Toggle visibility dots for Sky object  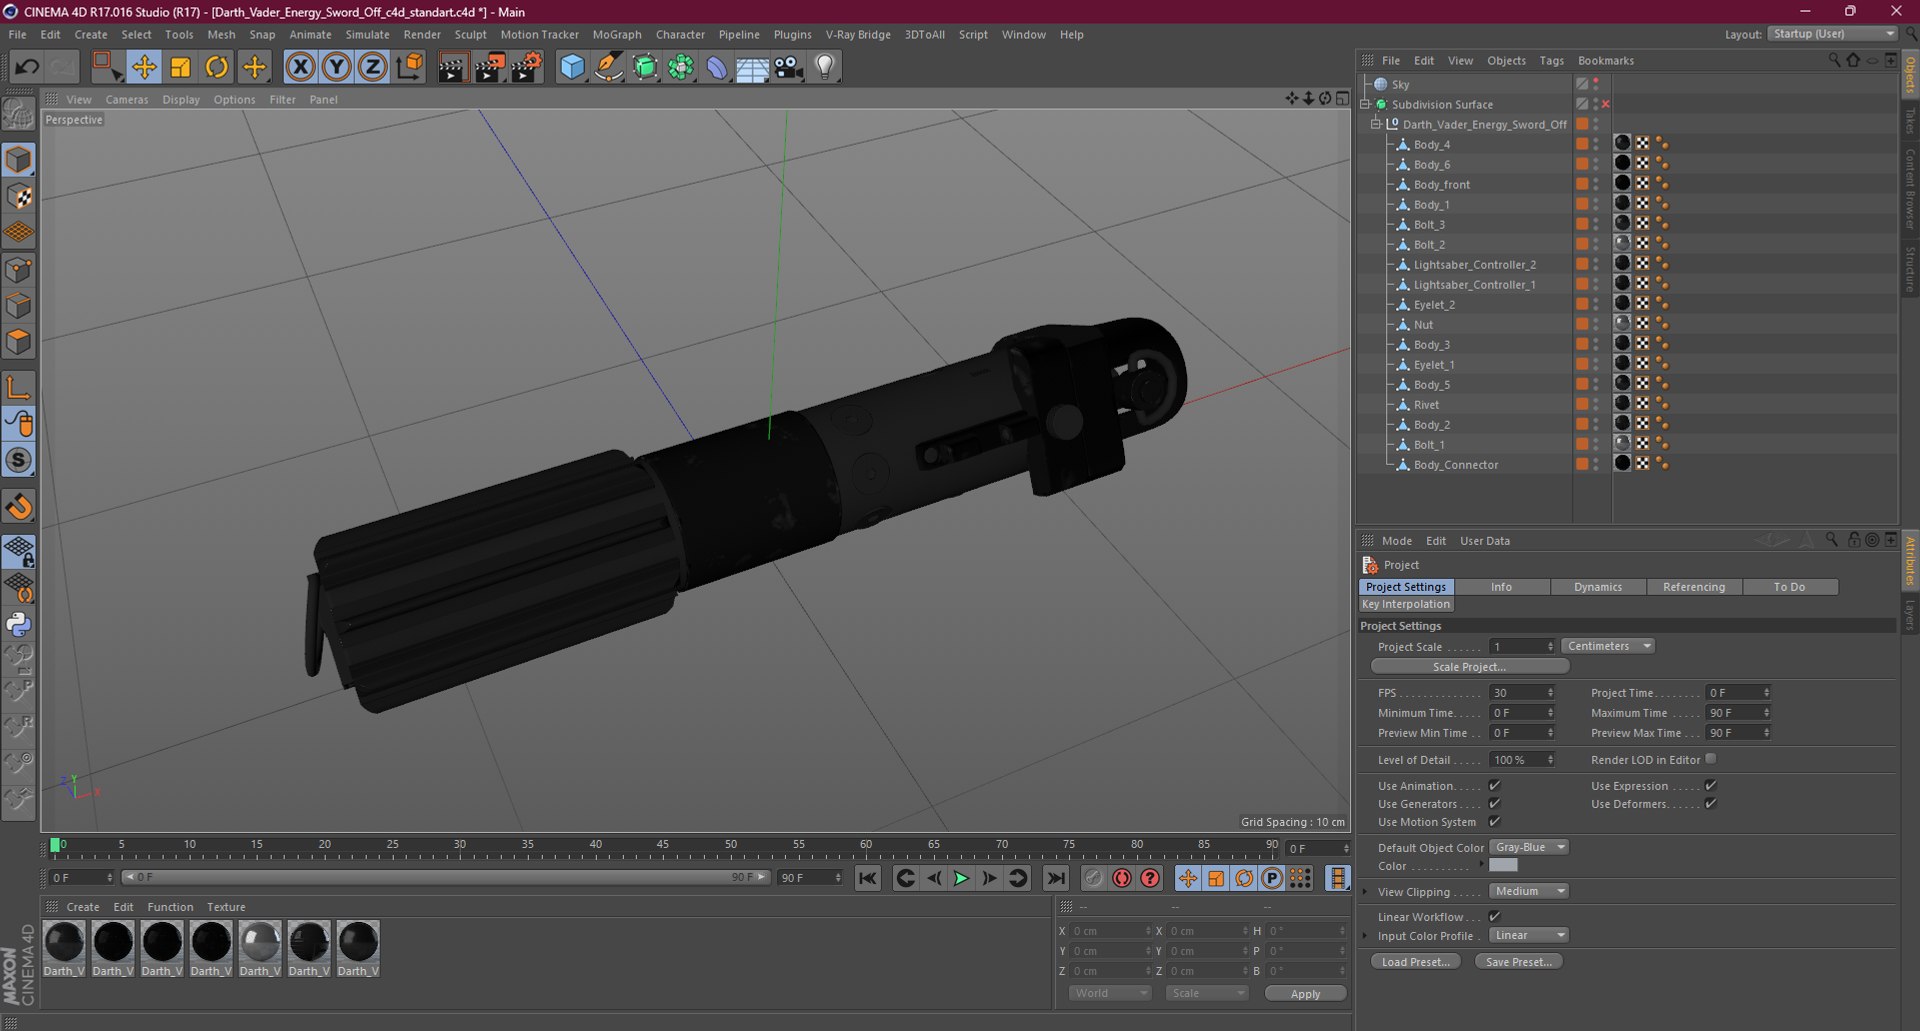click(x=1596, y=84)
